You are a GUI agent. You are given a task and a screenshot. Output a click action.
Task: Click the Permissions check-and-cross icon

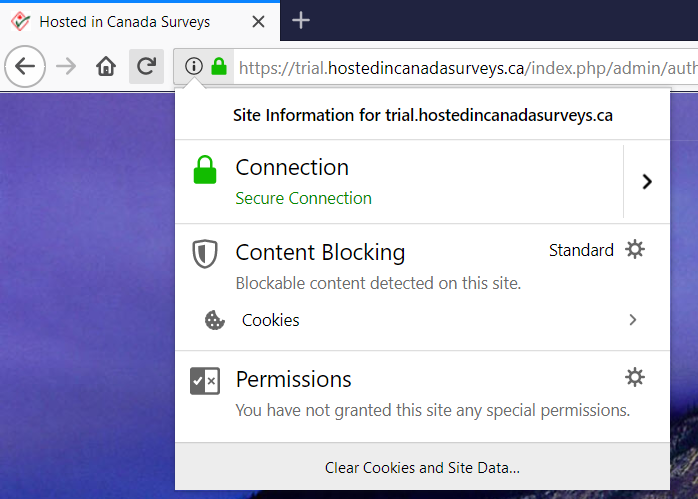pyautogui.click(x=205, y=381)
